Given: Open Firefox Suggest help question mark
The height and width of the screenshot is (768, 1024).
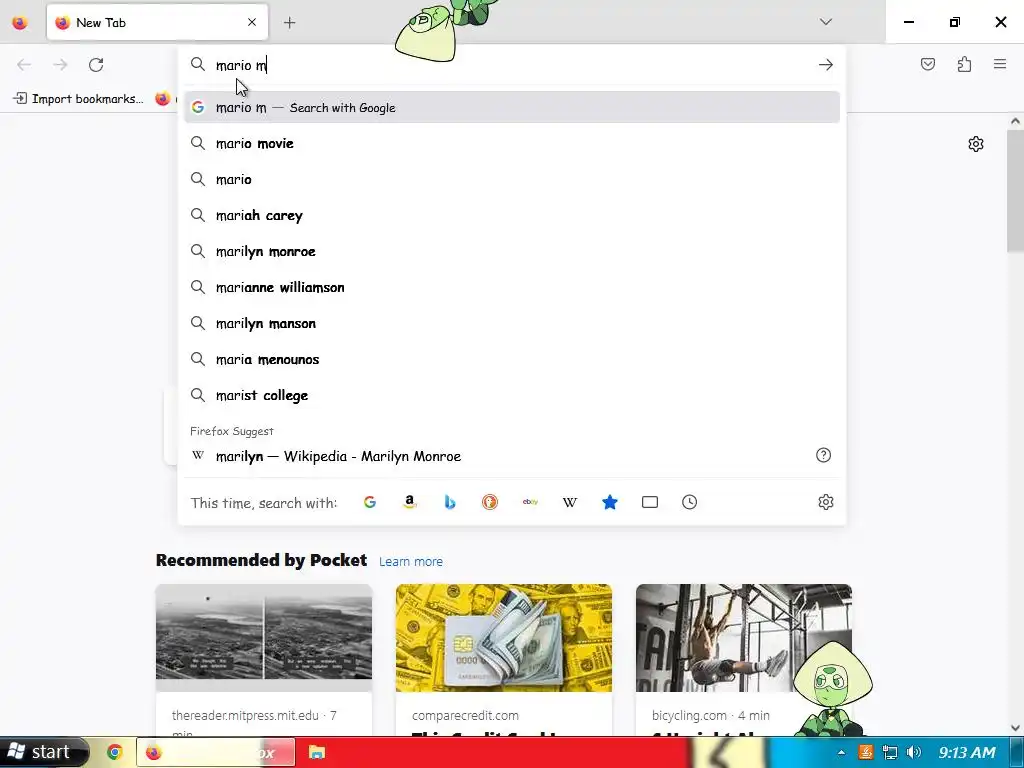Looking at the screenshot, I should [x=824, y=455].
